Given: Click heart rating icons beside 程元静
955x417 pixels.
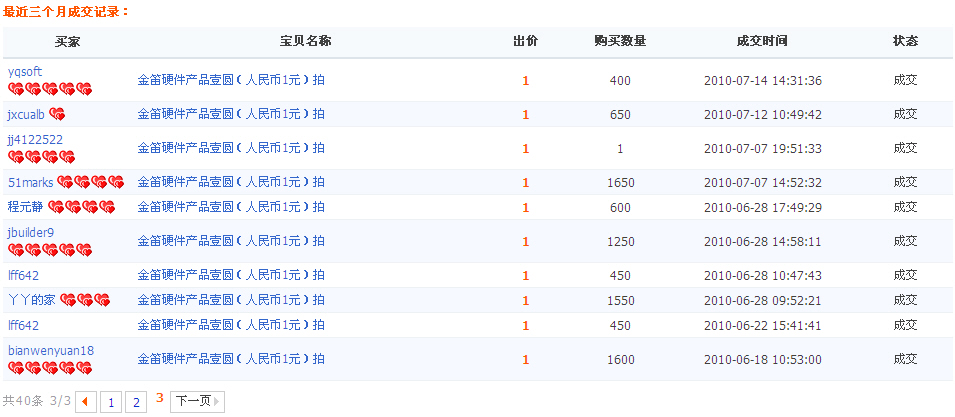Looking at the screenshot, I should coord(82,207).
